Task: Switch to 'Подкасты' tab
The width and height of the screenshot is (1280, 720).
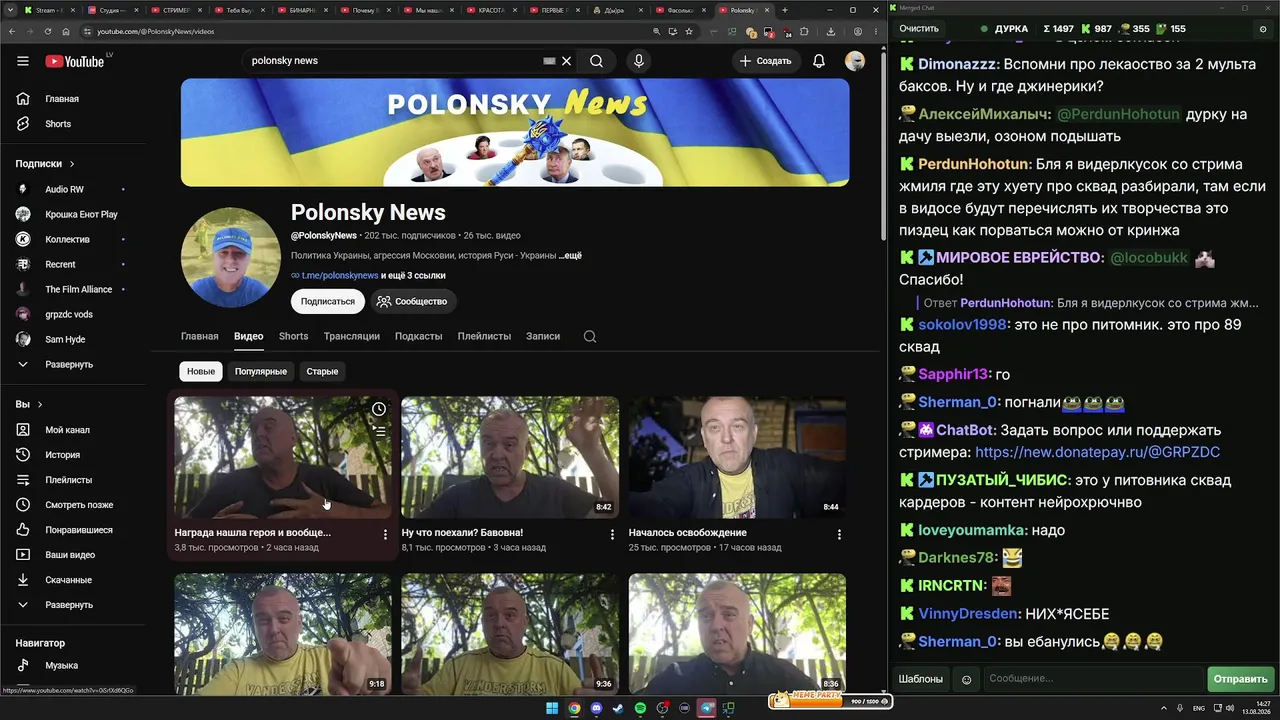Action: 419,337
